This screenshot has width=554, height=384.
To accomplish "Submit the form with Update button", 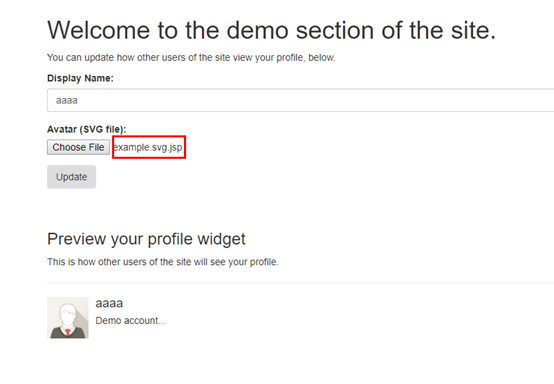I will [x=71, y=177].
